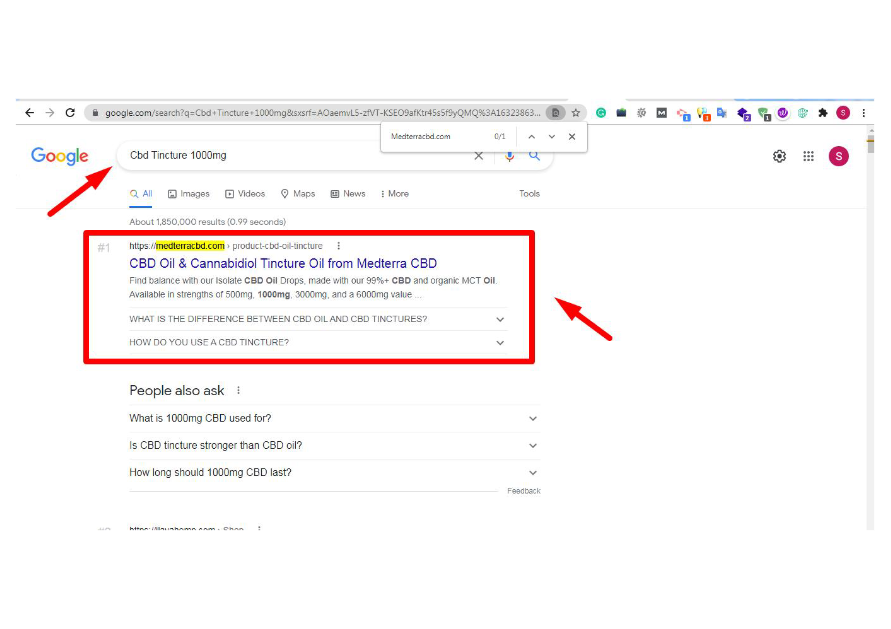Expand What is 1000mg CBD used for?
Image resolution: width=891 pixels, height=629 pixels.
(x=334, y=418)
